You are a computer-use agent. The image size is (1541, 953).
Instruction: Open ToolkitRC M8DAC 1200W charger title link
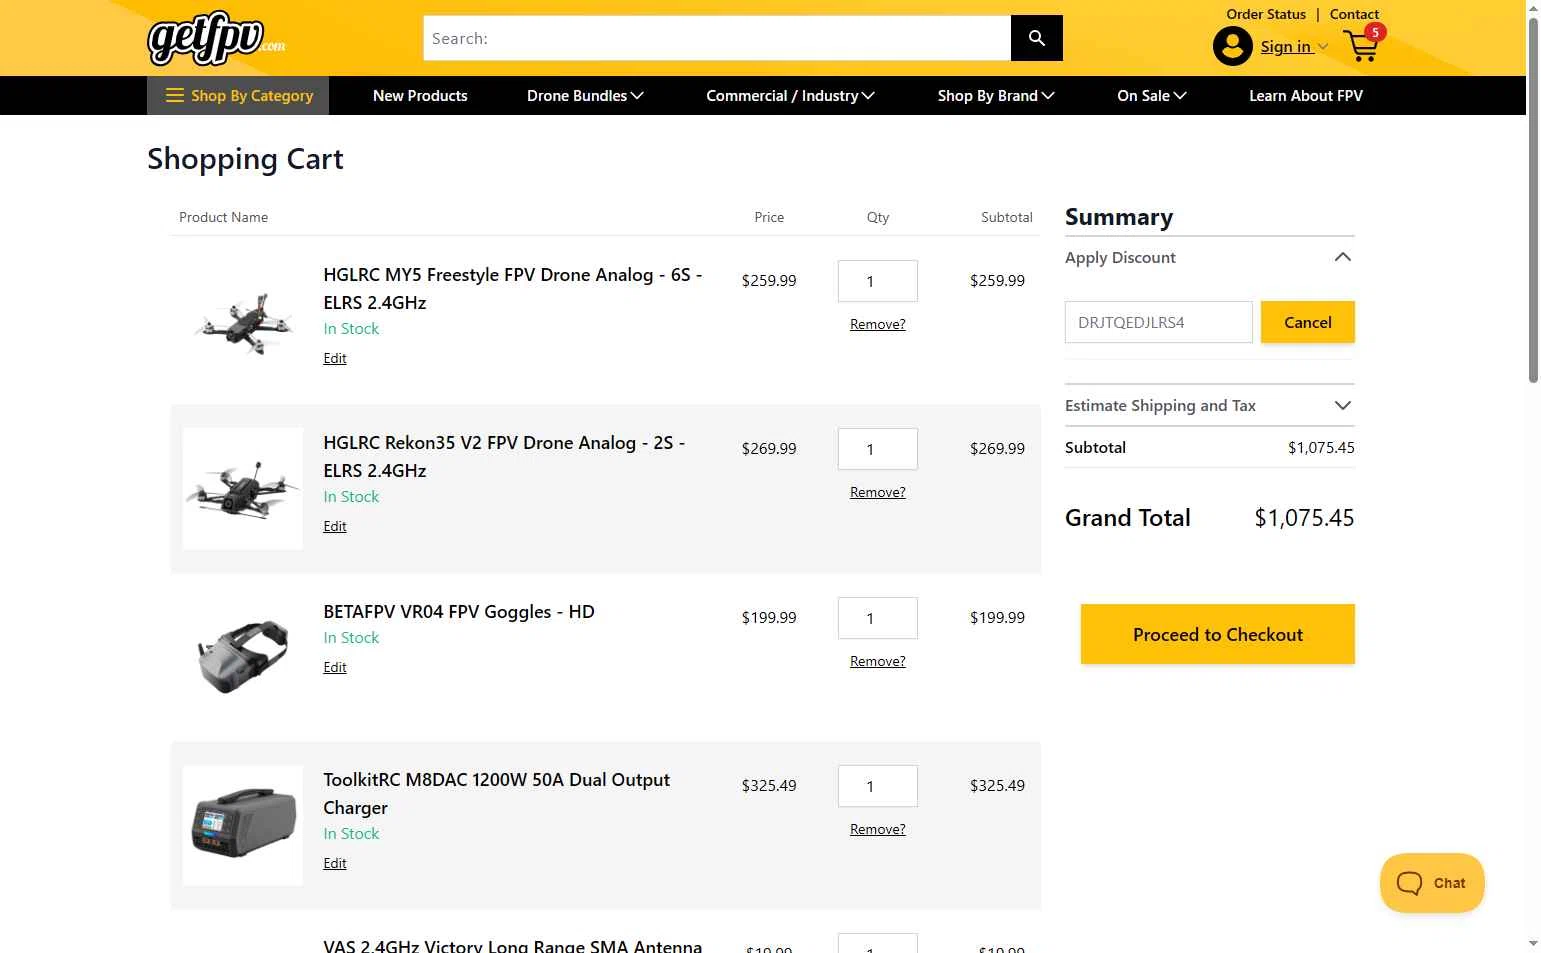(x=496, y=793)
